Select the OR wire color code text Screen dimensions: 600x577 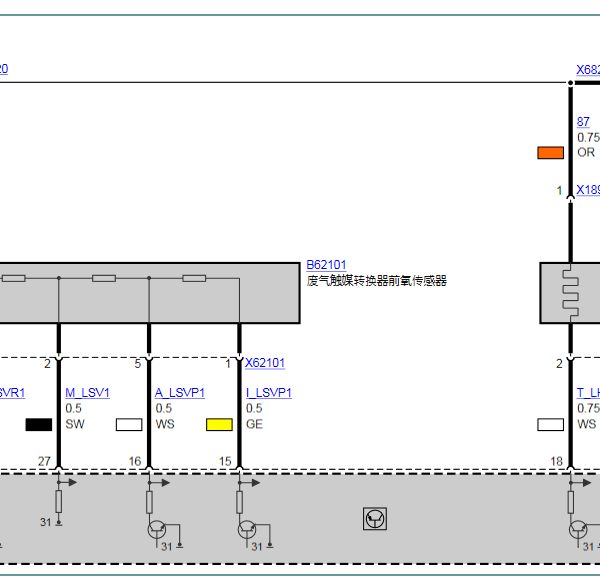click(x=586, y=152)
